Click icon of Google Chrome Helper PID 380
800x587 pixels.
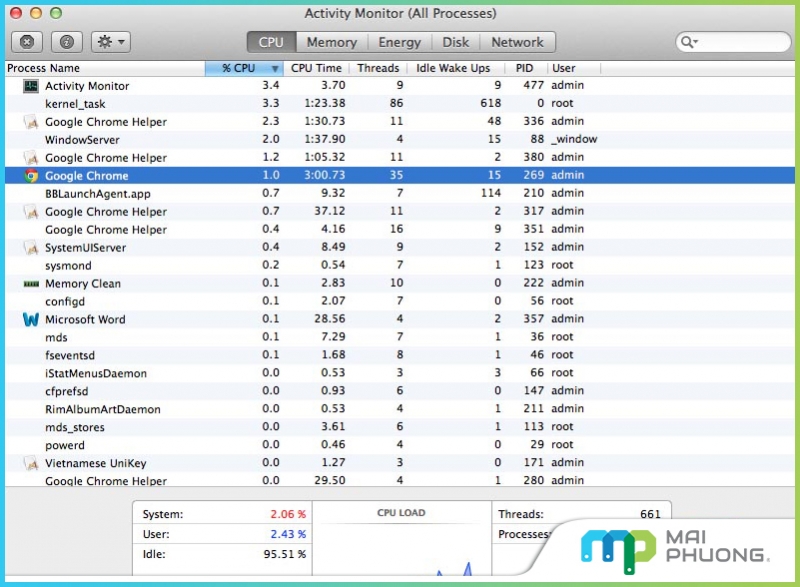(31, 158)
